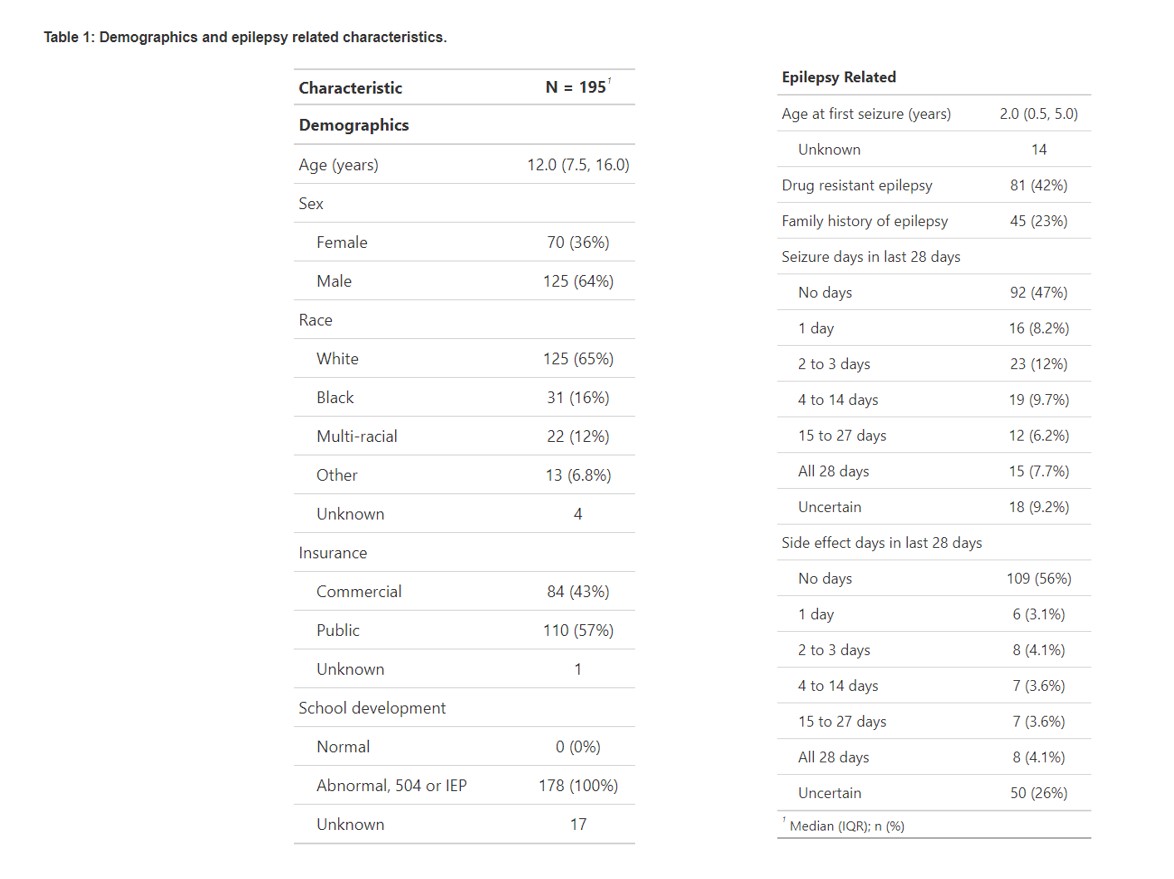Image resolution: width=1174 pixels, height=879 pixels.
Task: Click the "Age at first seizure (years)" label
Action: click(866, 114)
